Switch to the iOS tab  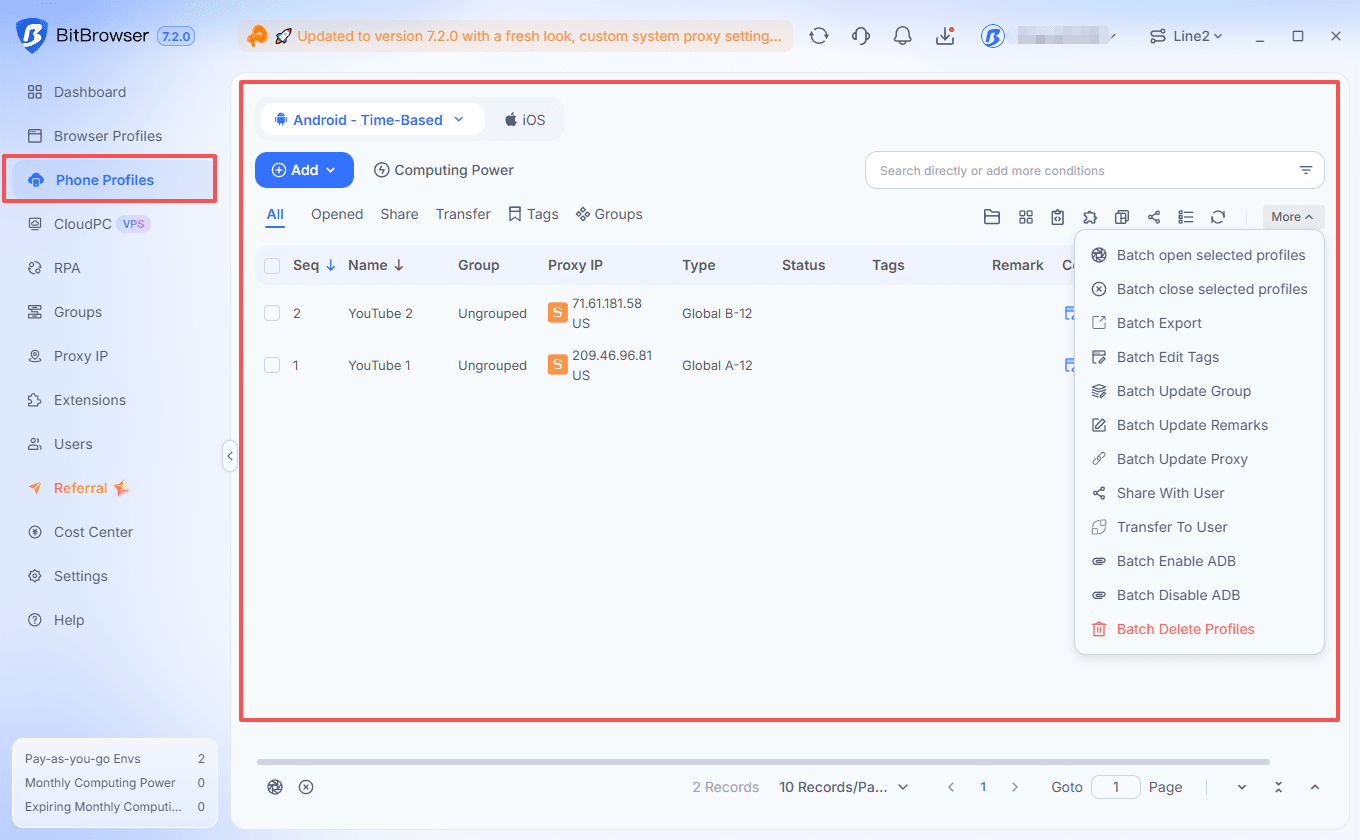click(x=525, y=120)
